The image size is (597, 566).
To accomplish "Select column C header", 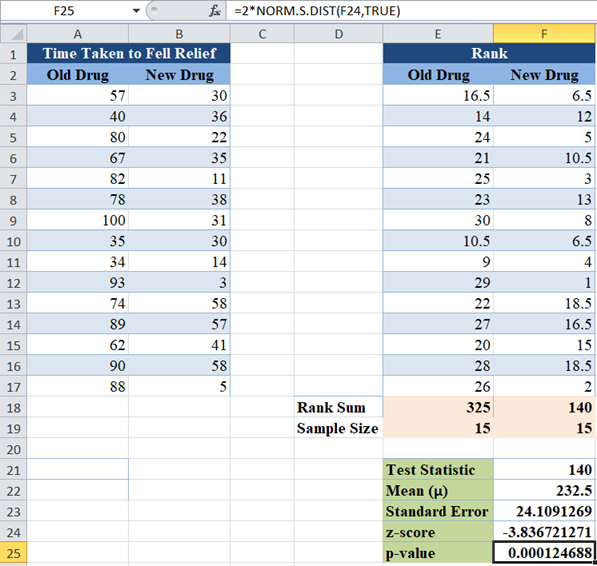I will tap(262, 34).
